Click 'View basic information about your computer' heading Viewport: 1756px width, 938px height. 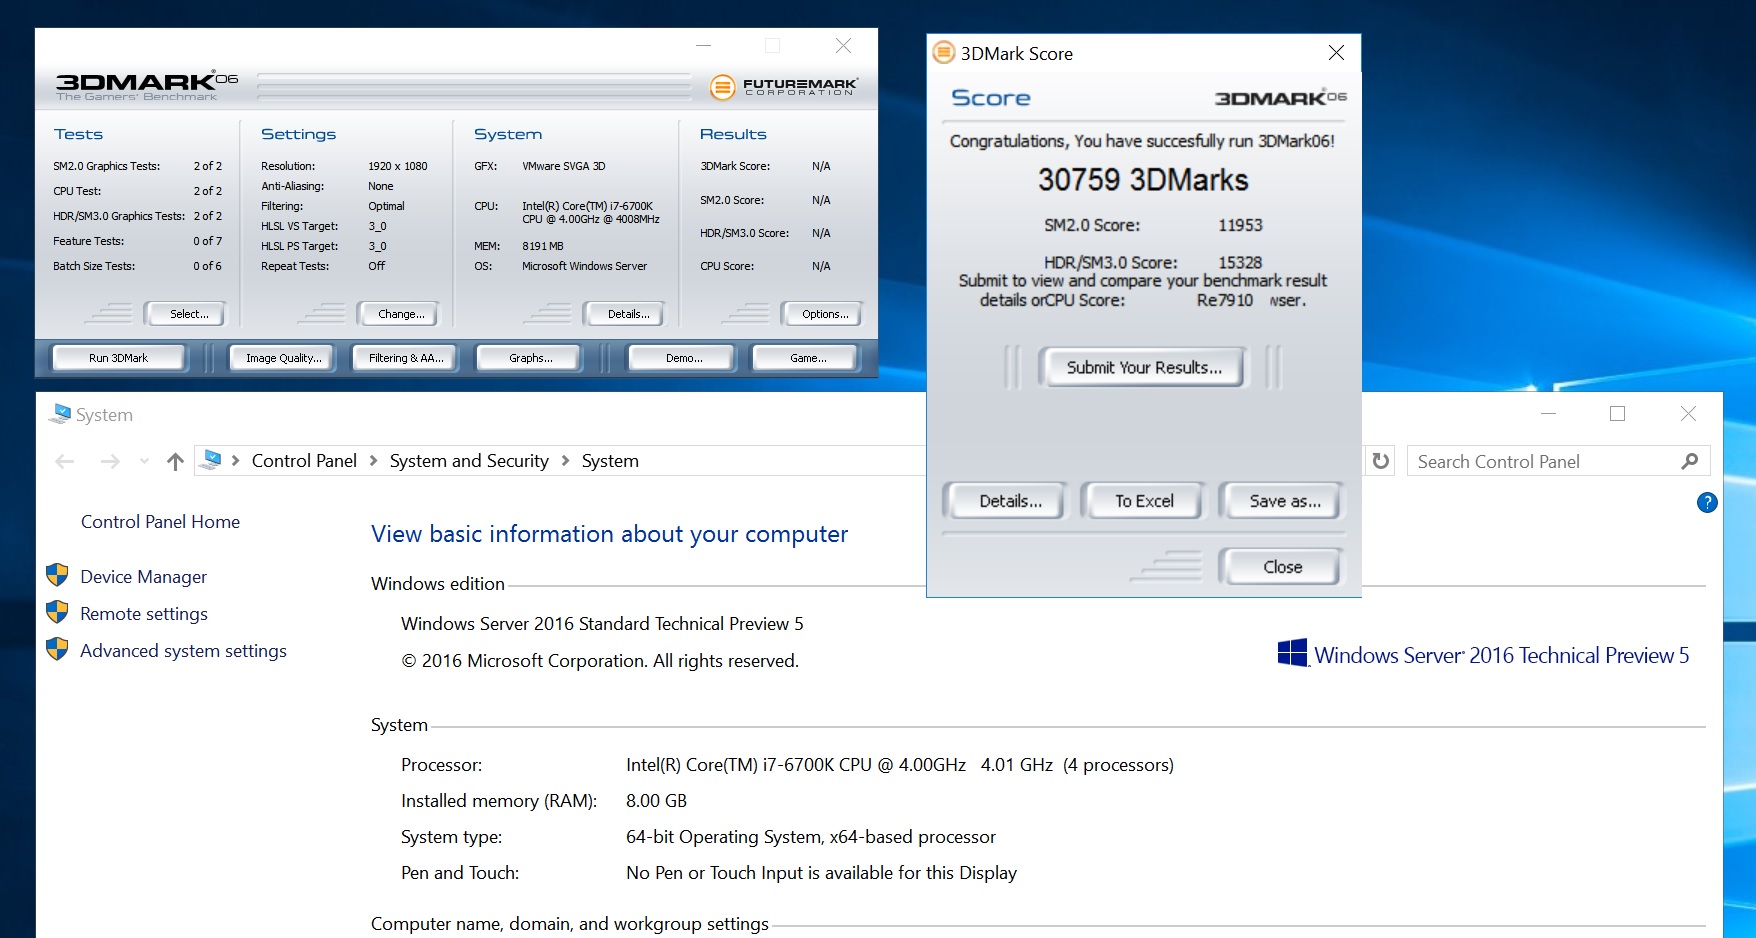(609, 534)
